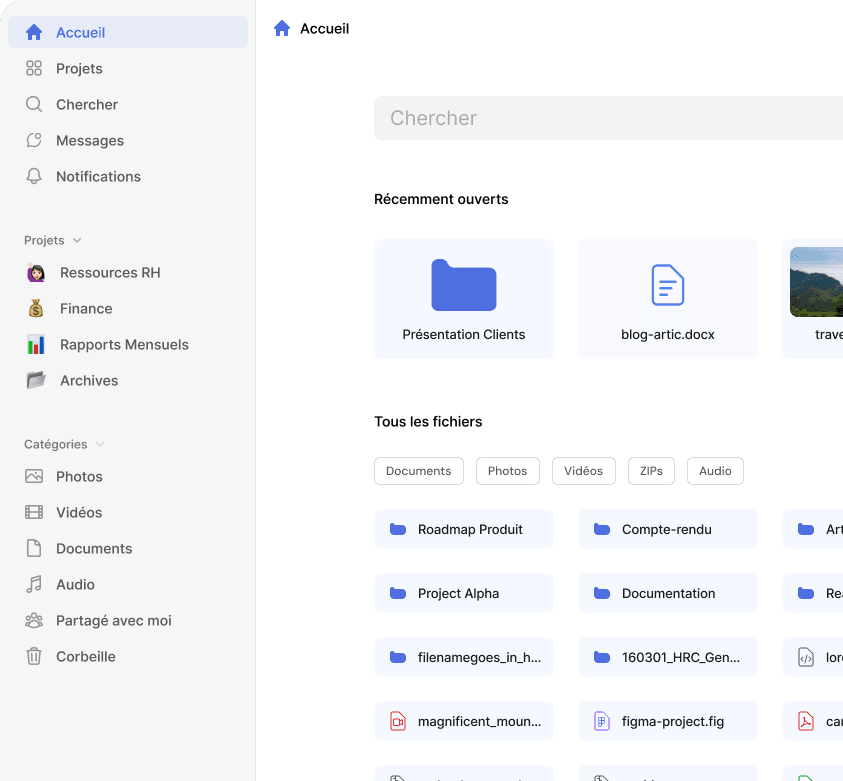
Task: Open the Ressources RH project
Action: (x=109, y=272)
